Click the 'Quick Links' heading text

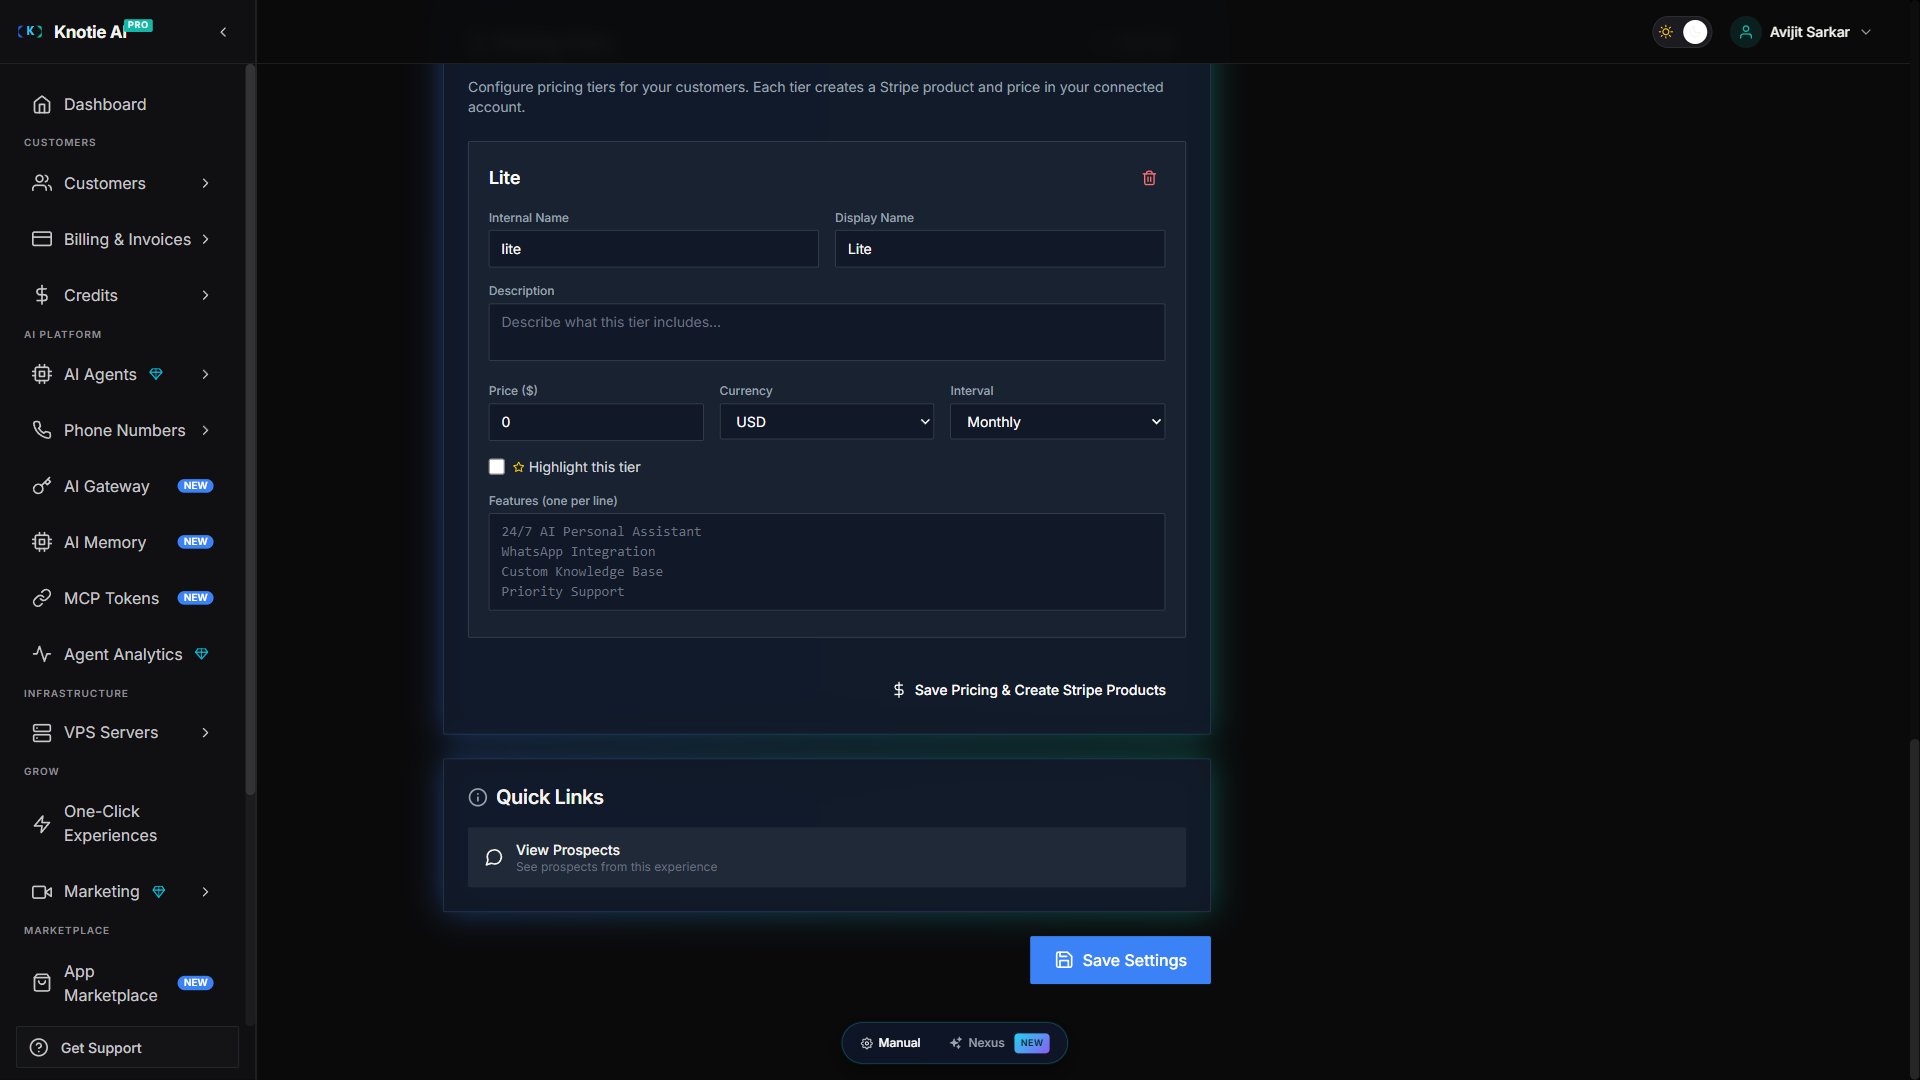[550, 797]
